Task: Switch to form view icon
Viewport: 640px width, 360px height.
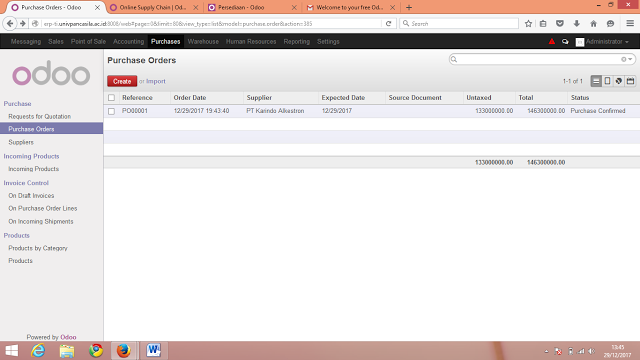Action: pyautogui.click(x=607, y=81)
